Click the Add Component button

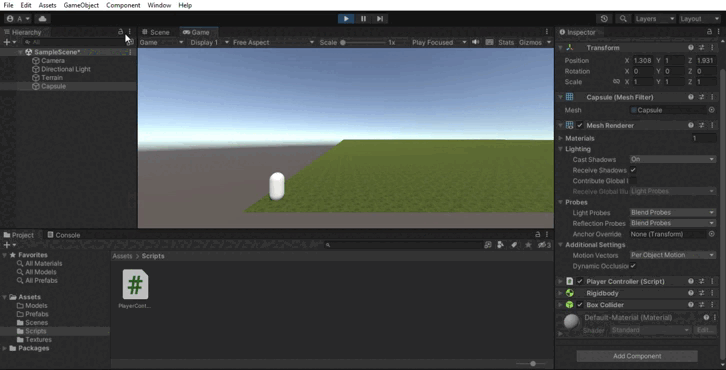pyautogui.click(x=637, y=356)
